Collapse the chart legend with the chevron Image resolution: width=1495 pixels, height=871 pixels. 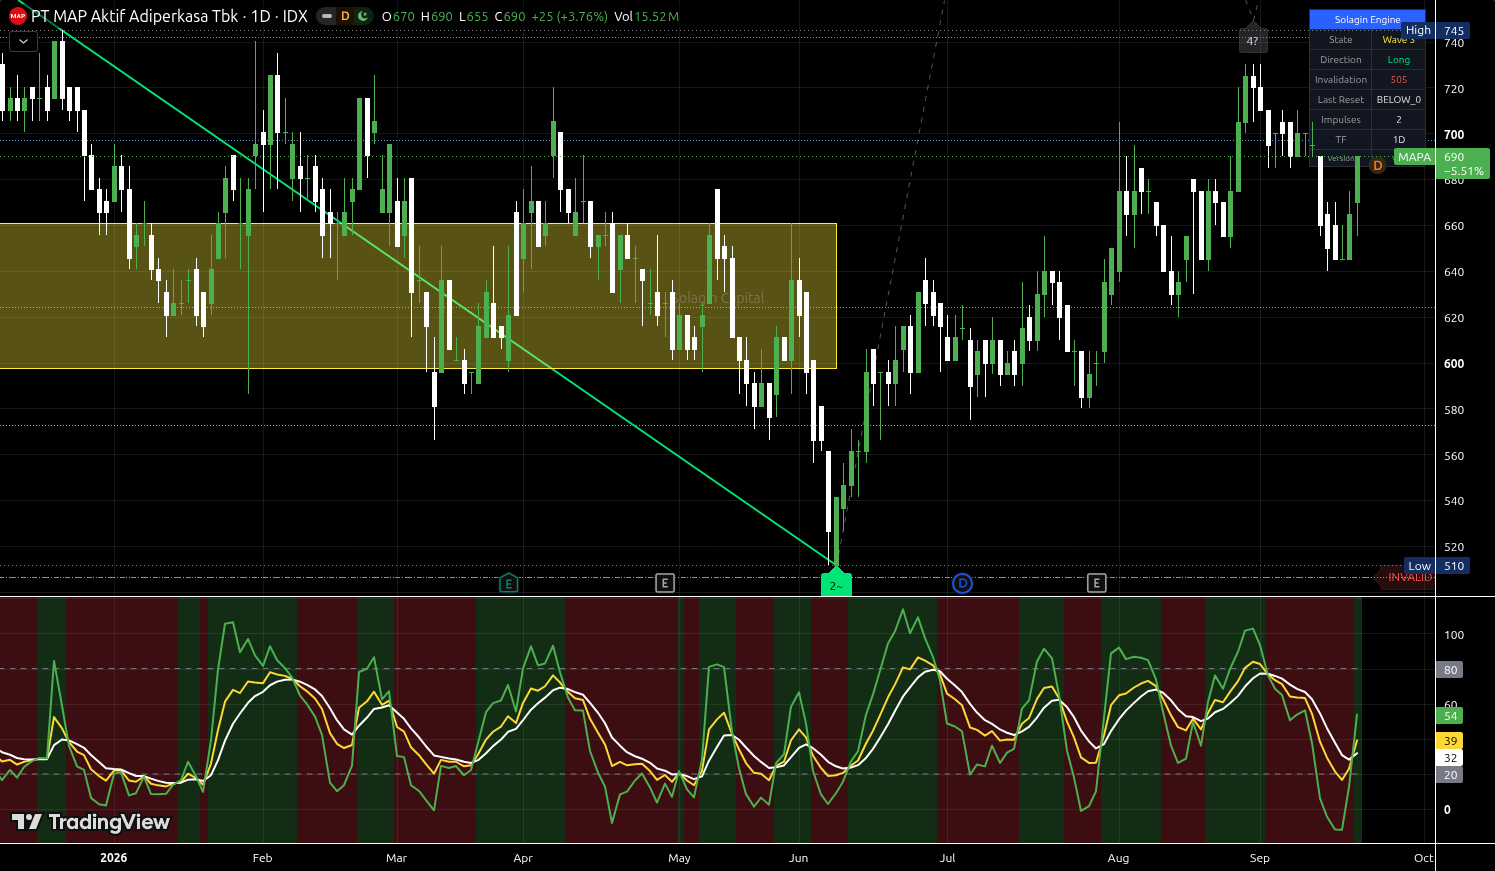(x=23, y=41)
